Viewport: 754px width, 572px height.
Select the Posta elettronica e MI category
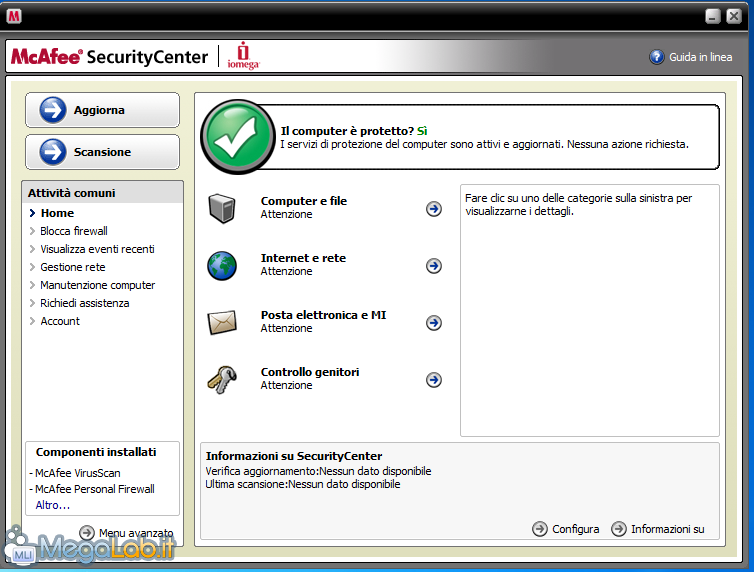[324, 315]
